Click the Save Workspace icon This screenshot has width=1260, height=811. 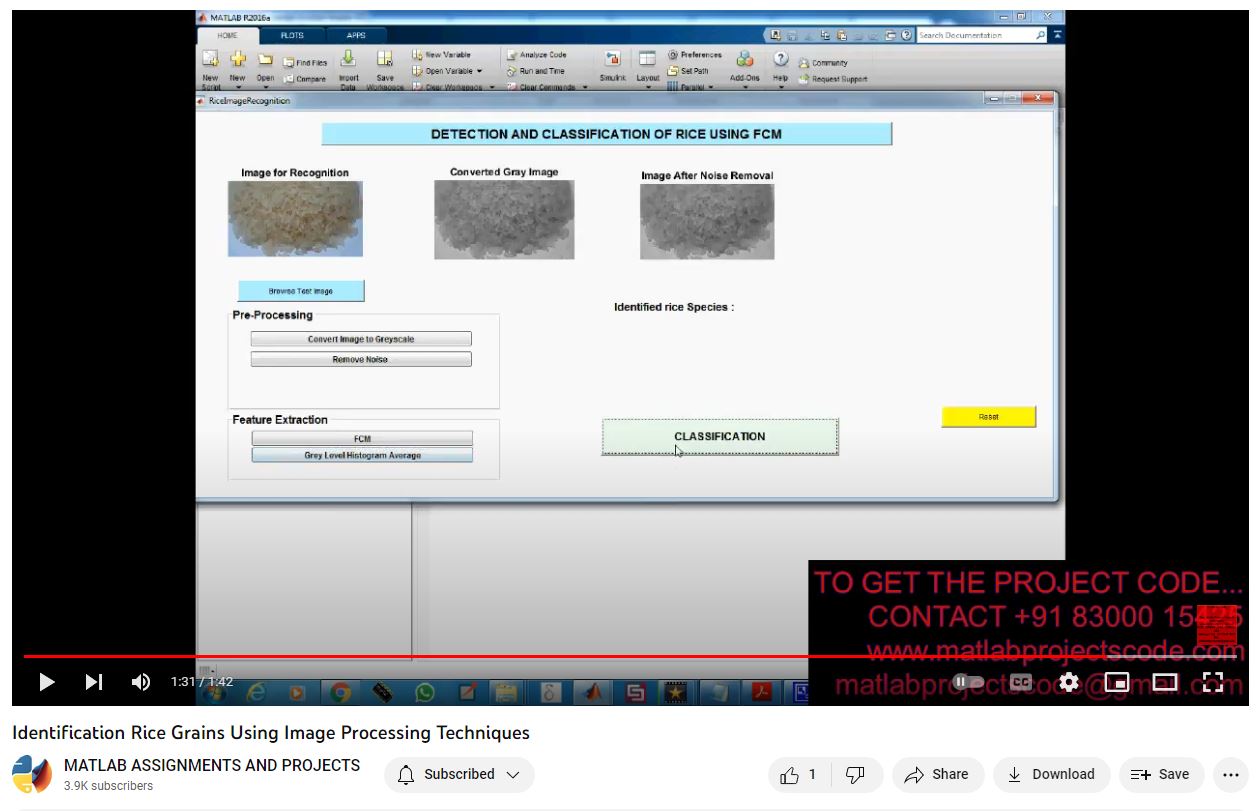(x=385, y=59)
